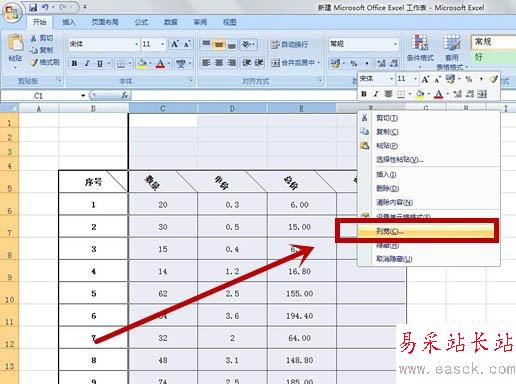This screenshot has width=516, height=384.
Task: Choose Column Width (列宽) in the context menu
Action: point(429,231)
